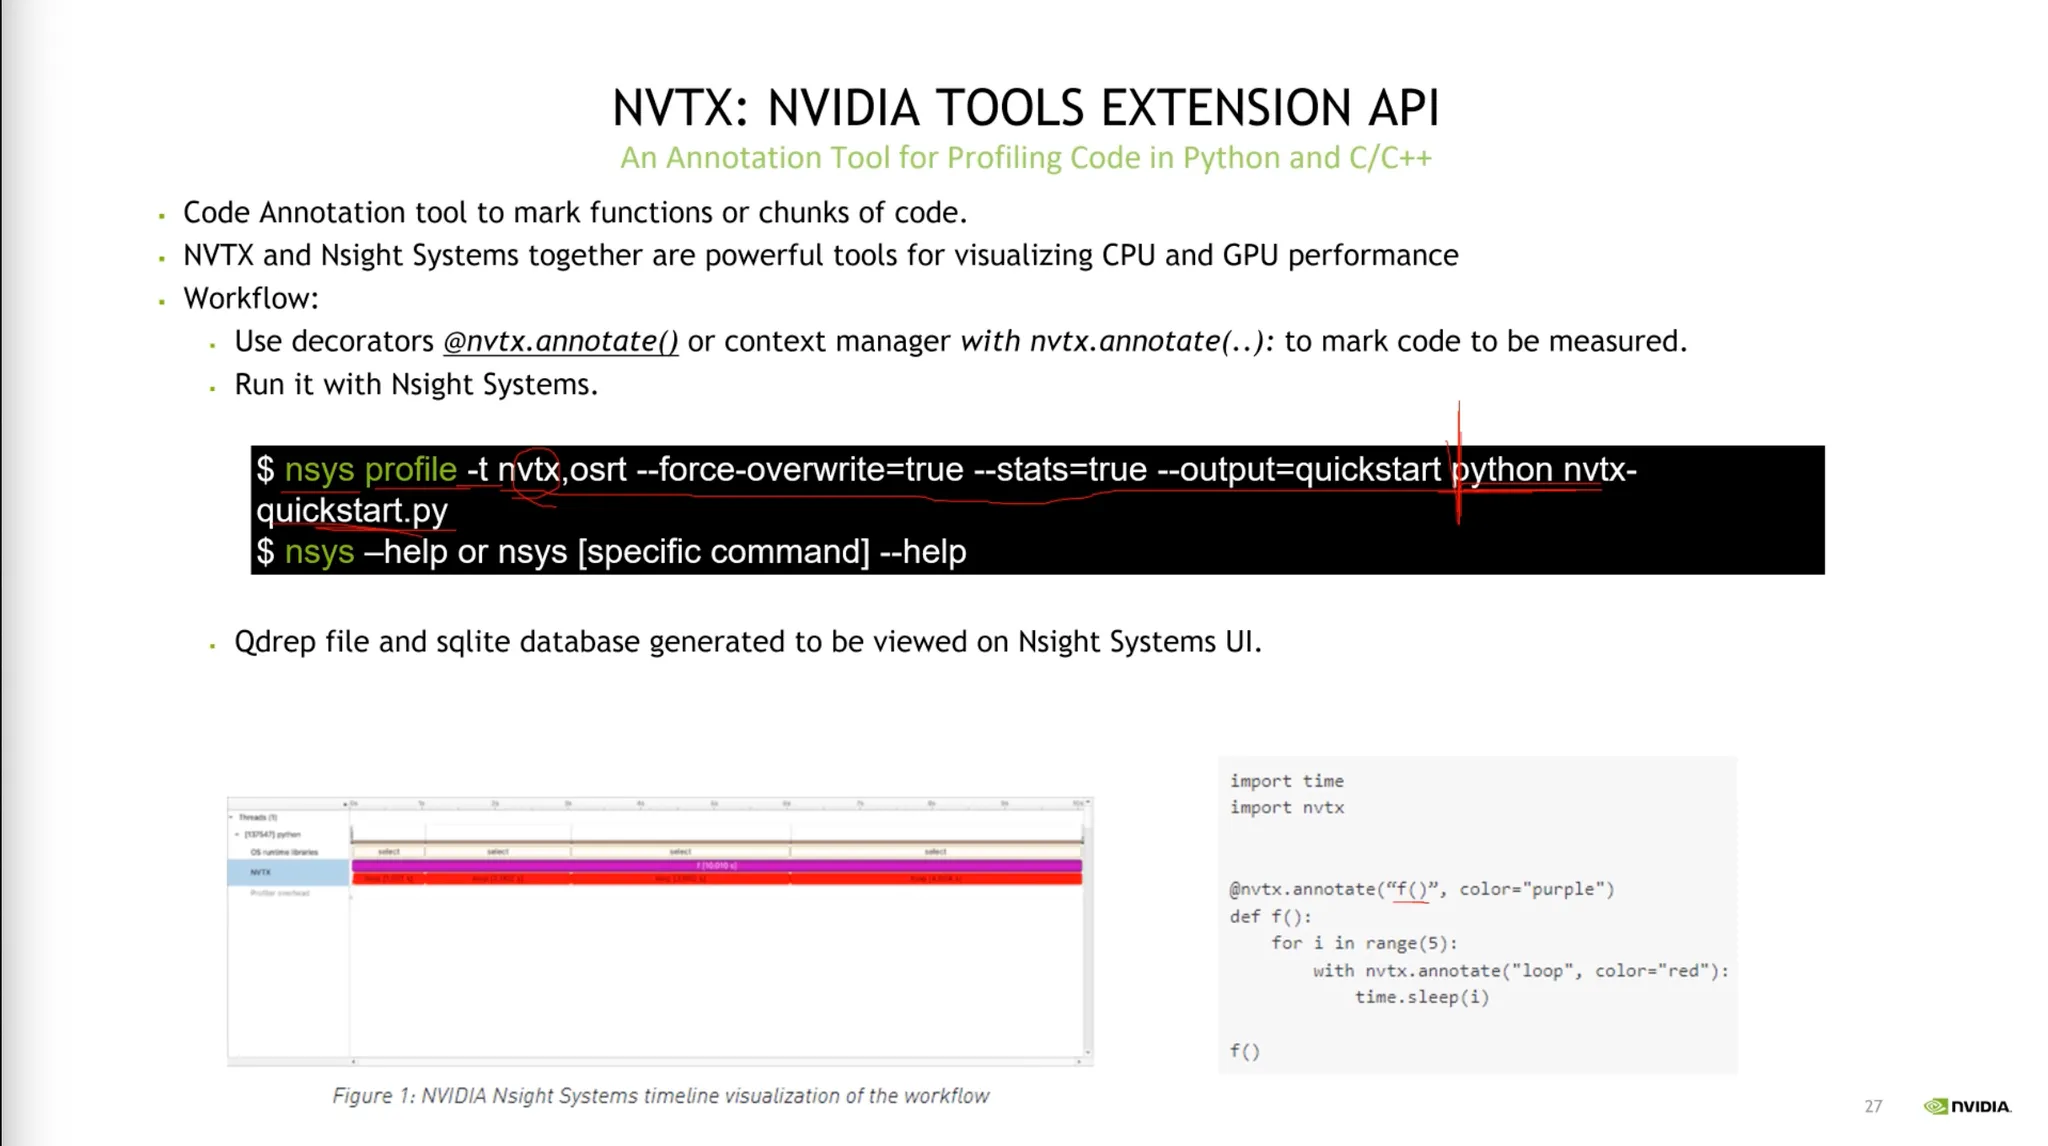Click the first red loop range segment

click(389, 879)
